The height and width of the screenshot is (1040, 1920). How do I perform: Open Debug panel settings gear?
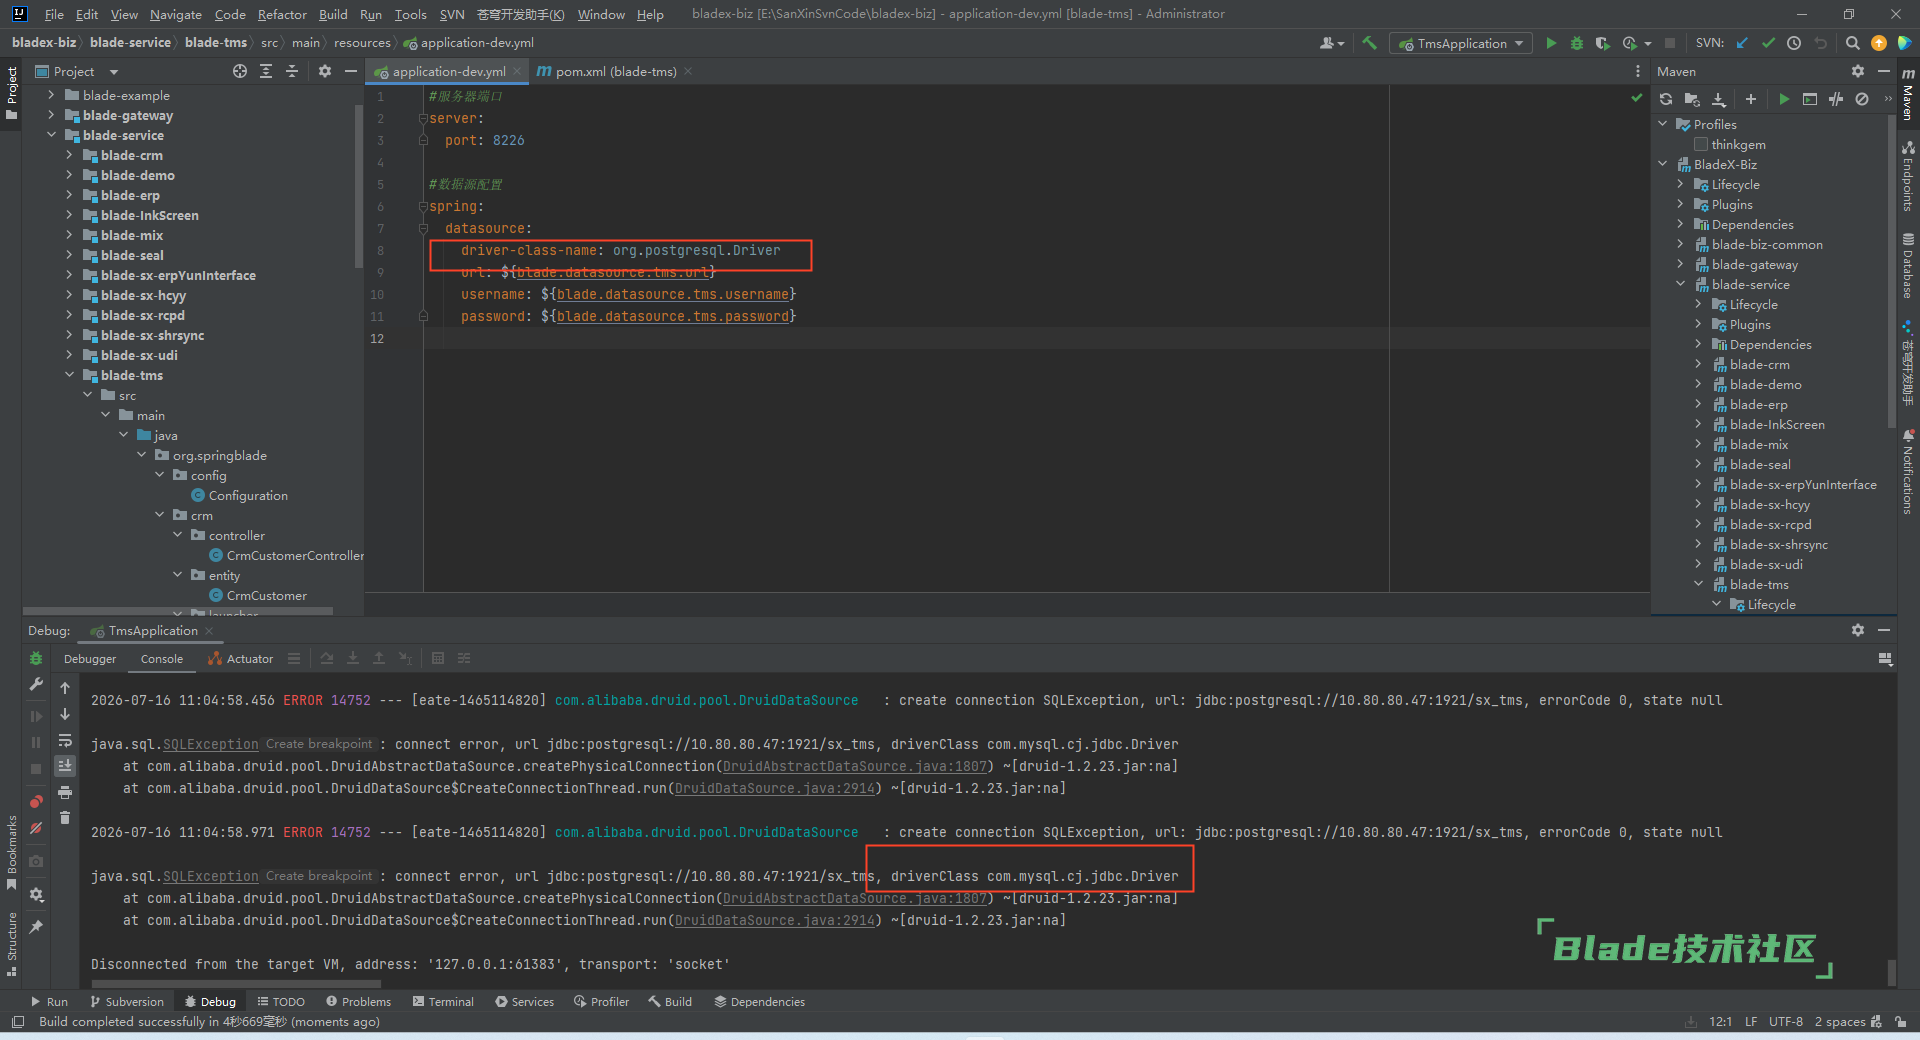[x=1858, y=630]
